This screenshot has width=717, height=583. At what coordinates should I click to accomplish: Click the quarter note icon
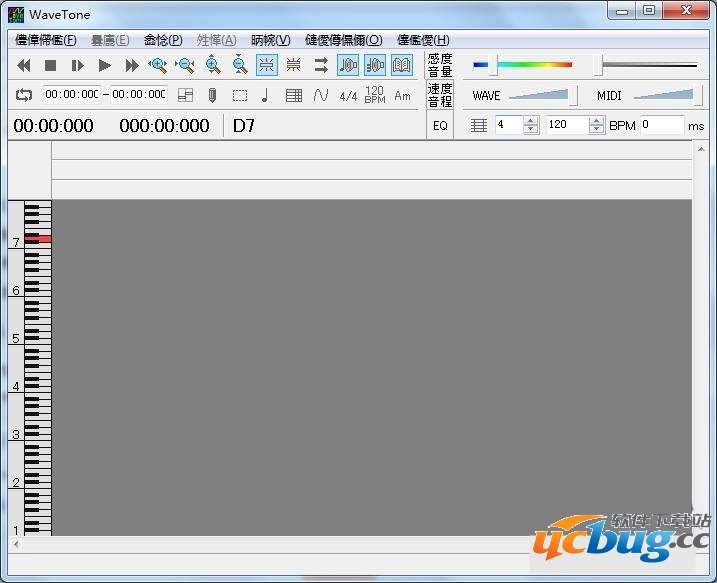(265, 95)
